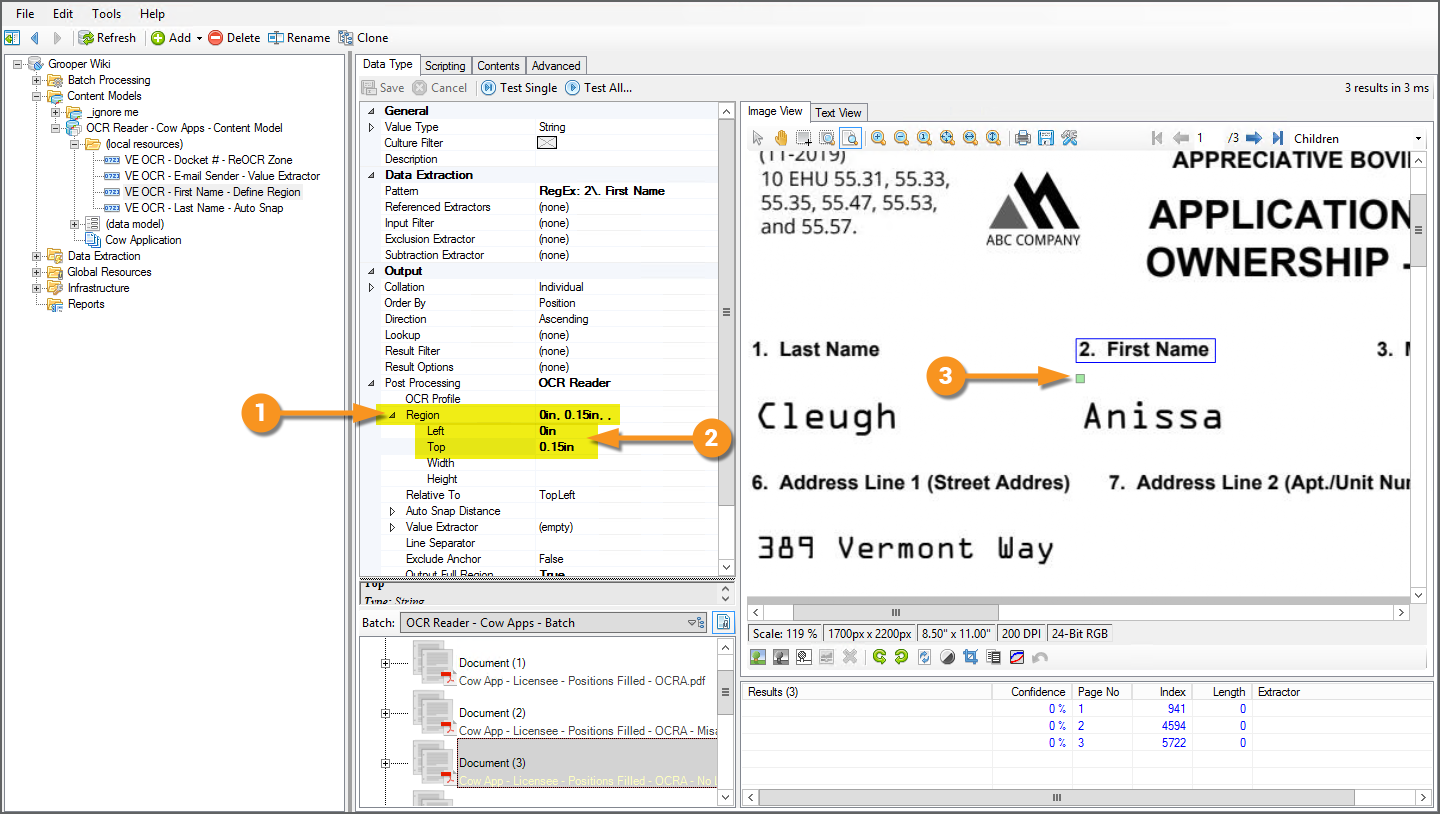Click the half-filled contrast circle icon
The image size is (1440, 814).
(x=947, y=657)
